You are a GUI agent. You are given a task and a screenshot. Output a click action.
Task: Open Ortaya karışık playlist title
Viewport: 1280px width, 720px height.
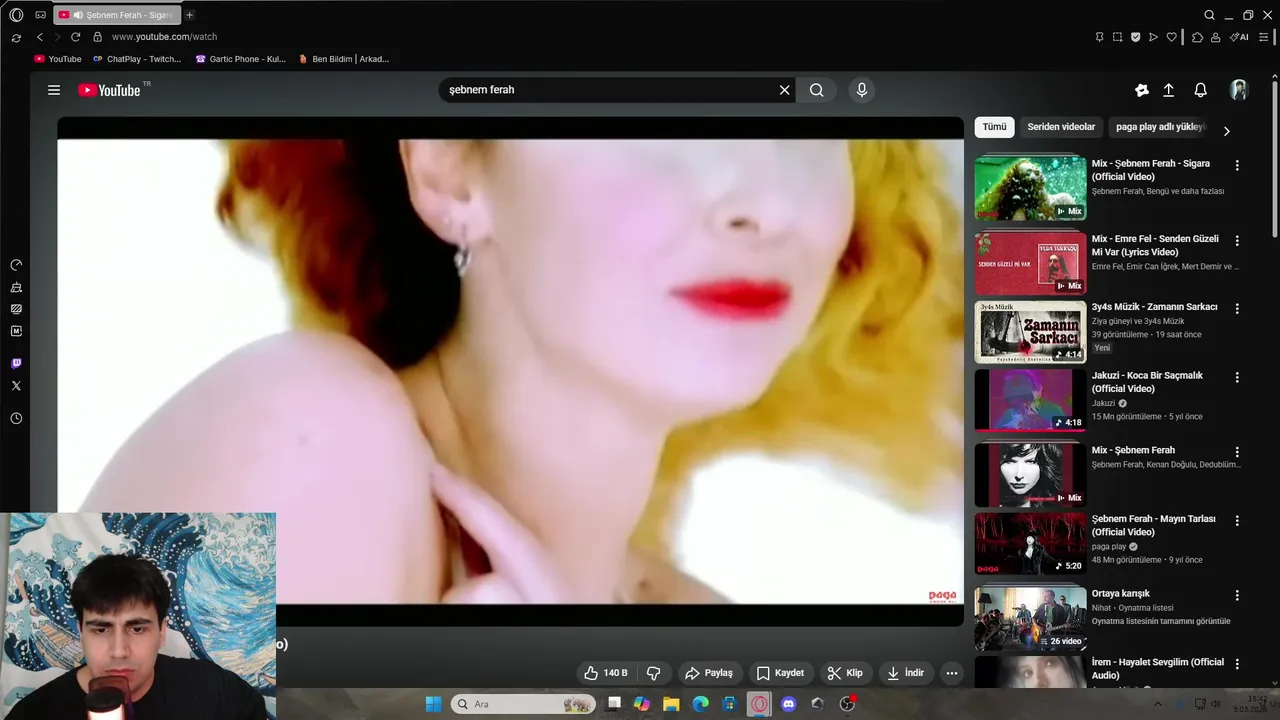[1120, 593]
